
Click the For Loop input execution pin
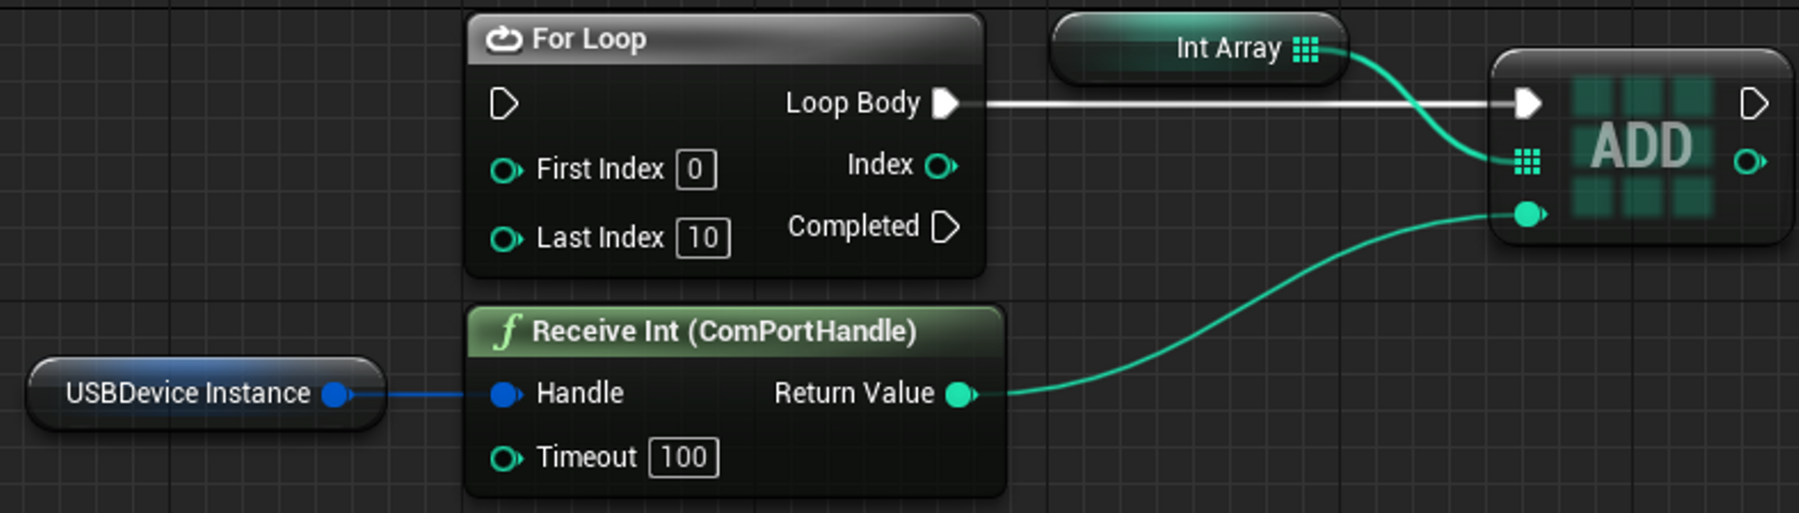pos(503,103)
